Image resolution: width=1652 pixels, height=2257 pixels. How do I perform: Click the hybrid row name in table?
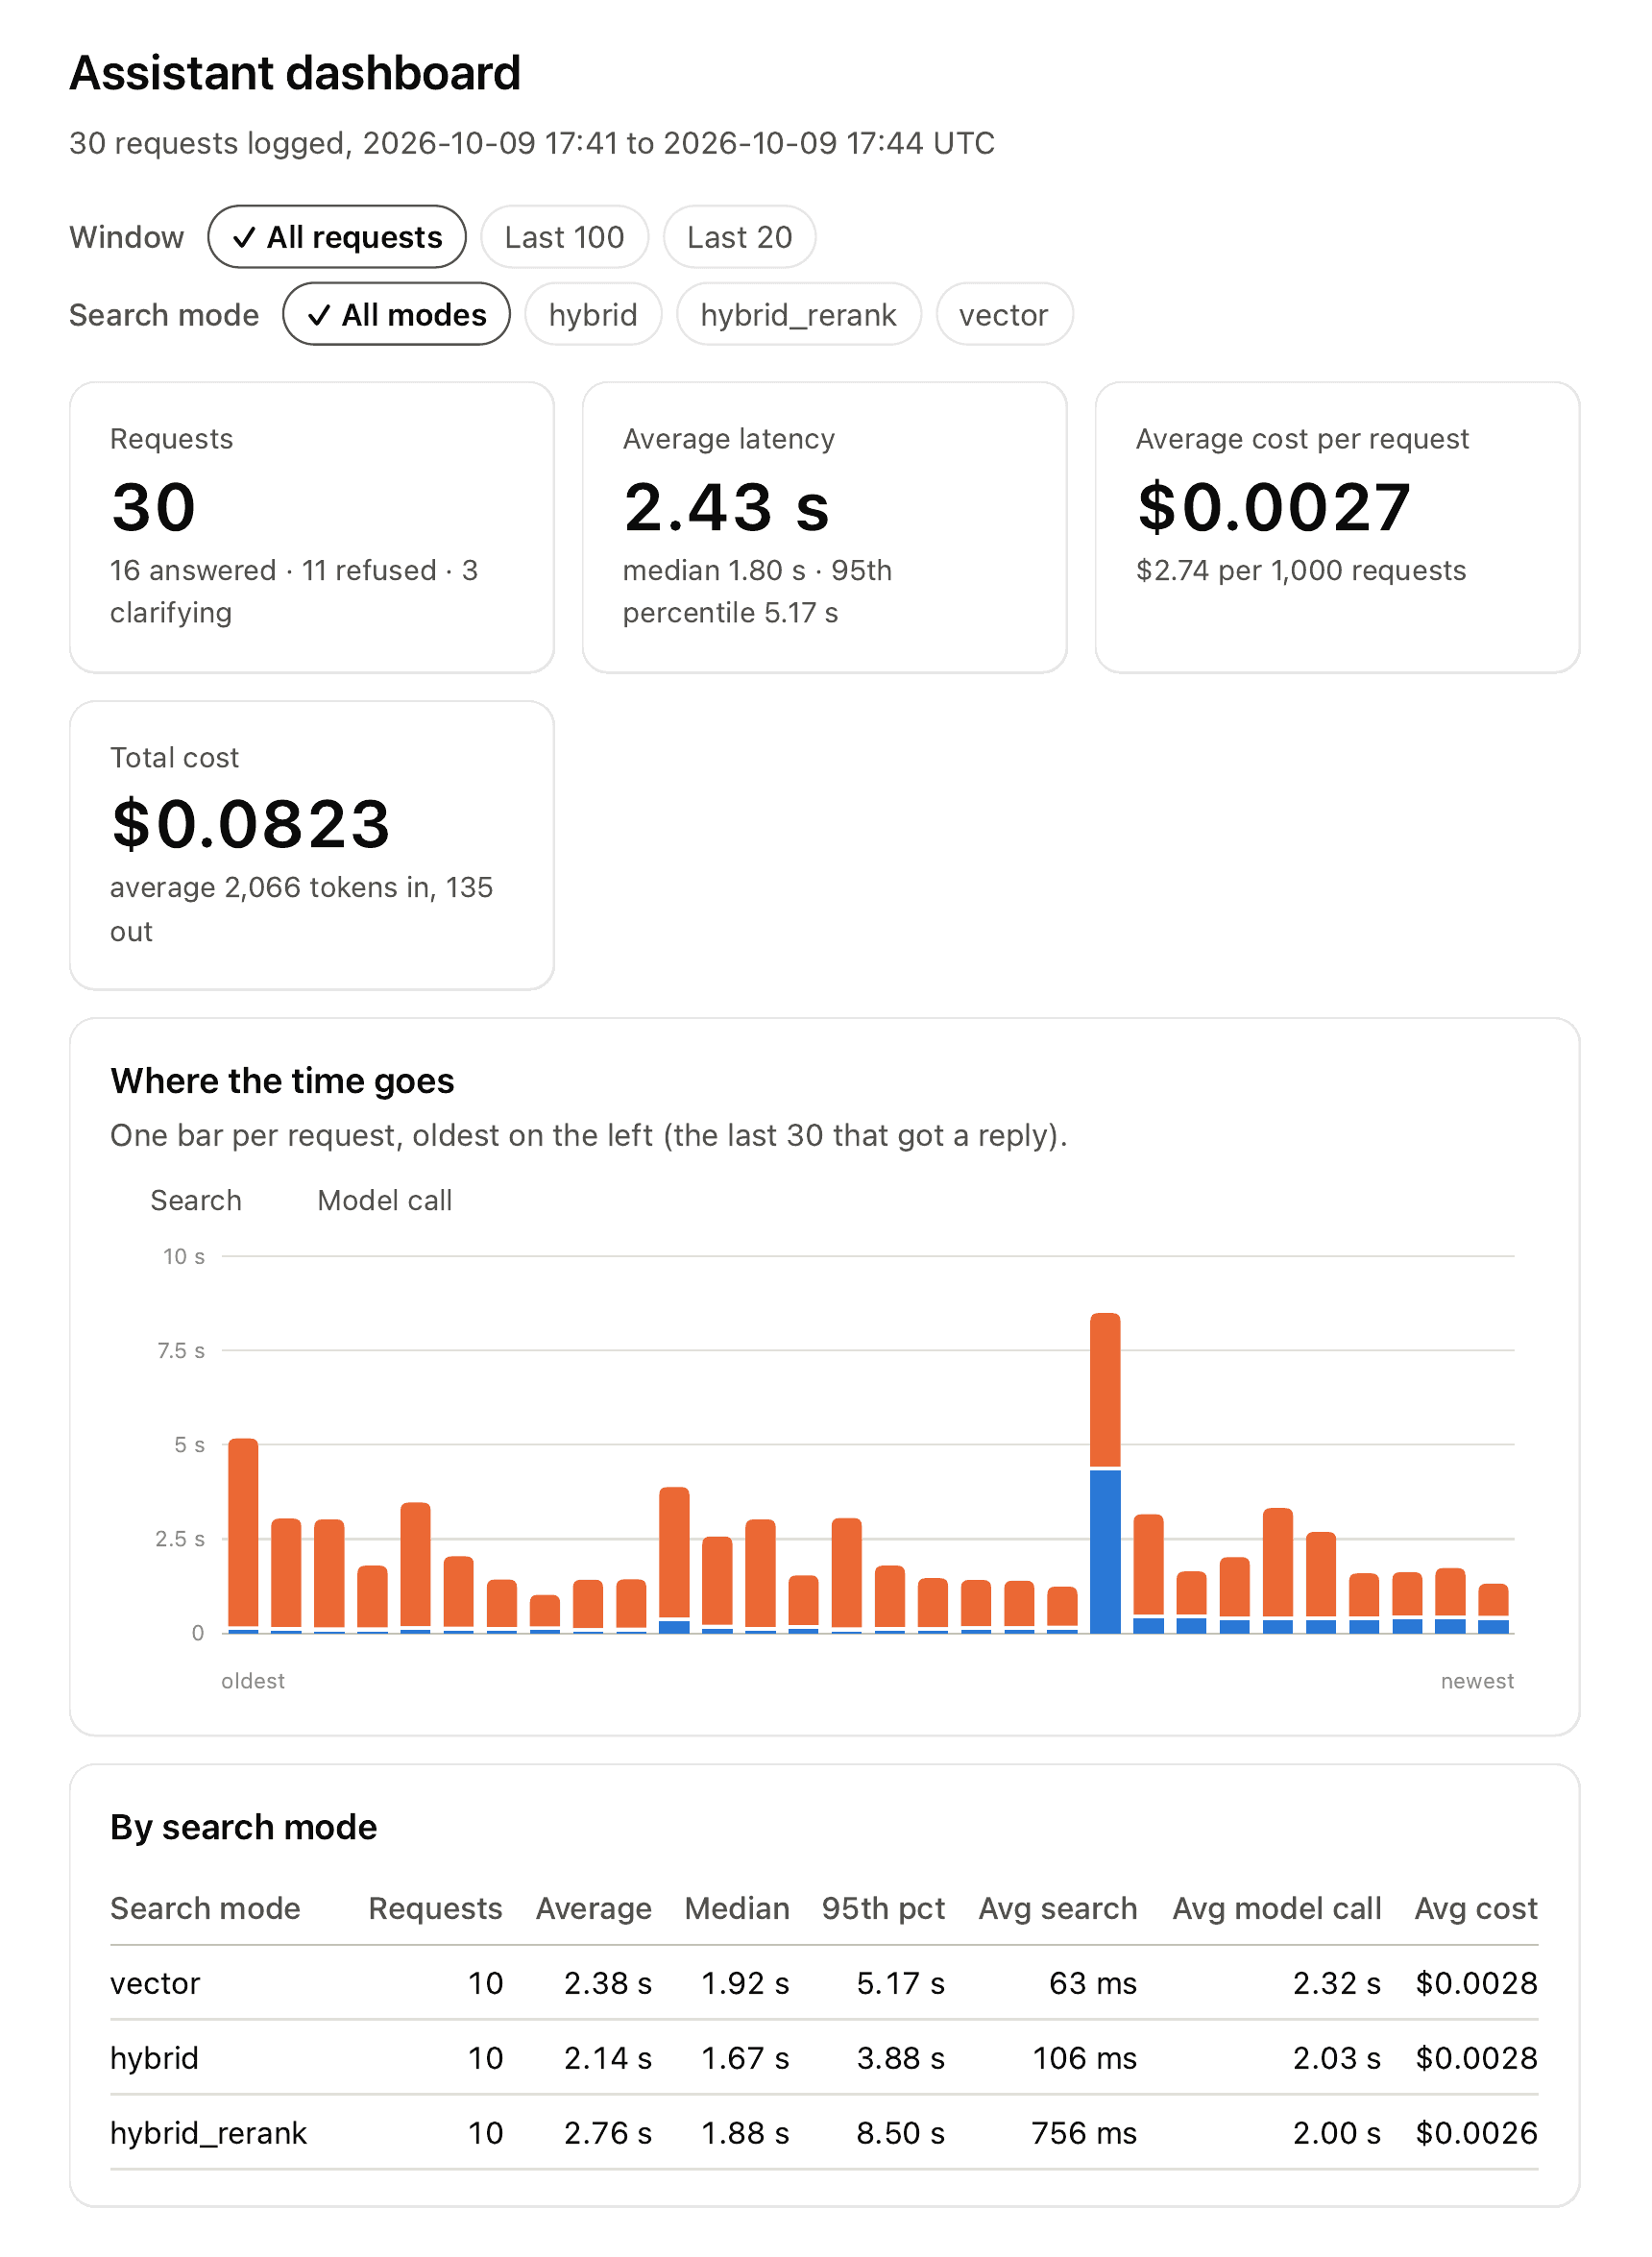[x=154, y=2058]
